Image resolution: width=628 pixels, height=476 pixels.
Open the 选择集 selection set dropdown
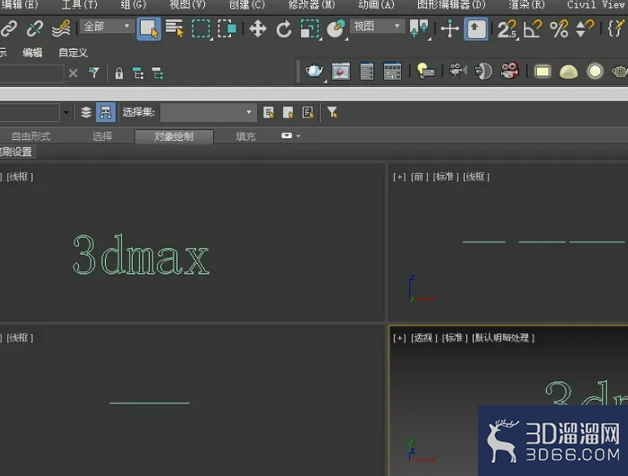point(208,112)
